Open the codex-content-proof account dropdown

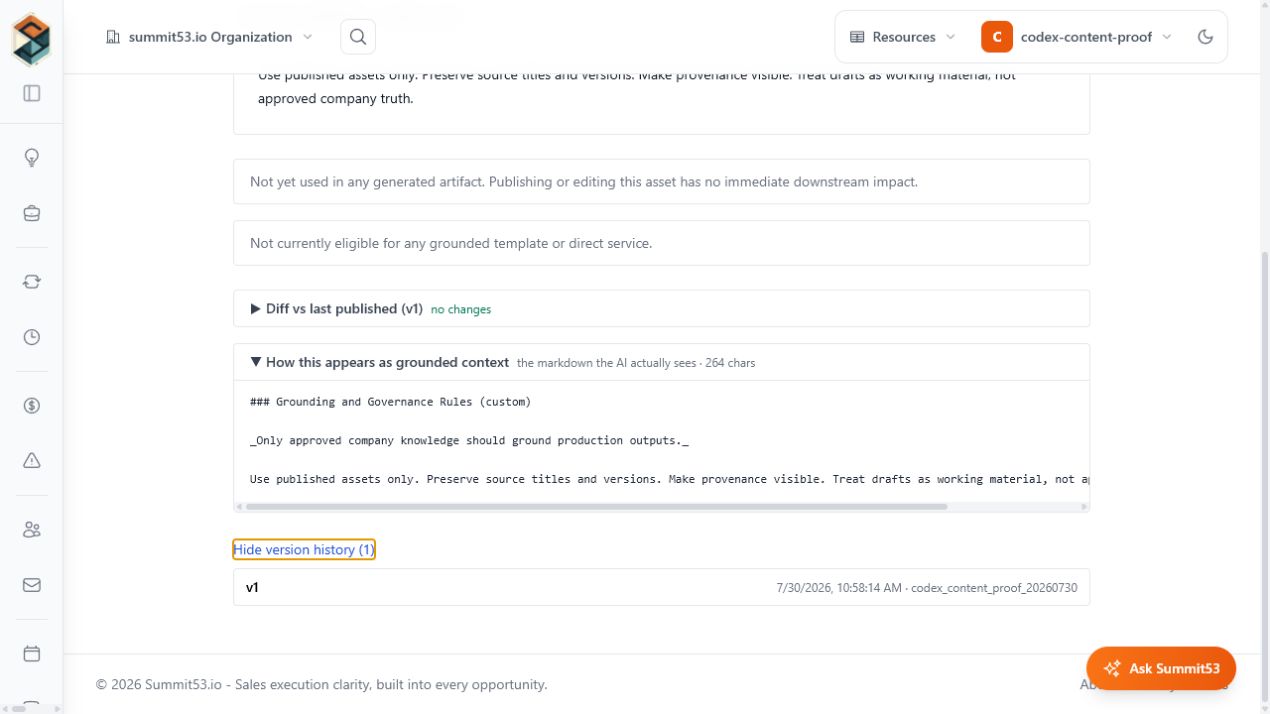(1077, 37)
